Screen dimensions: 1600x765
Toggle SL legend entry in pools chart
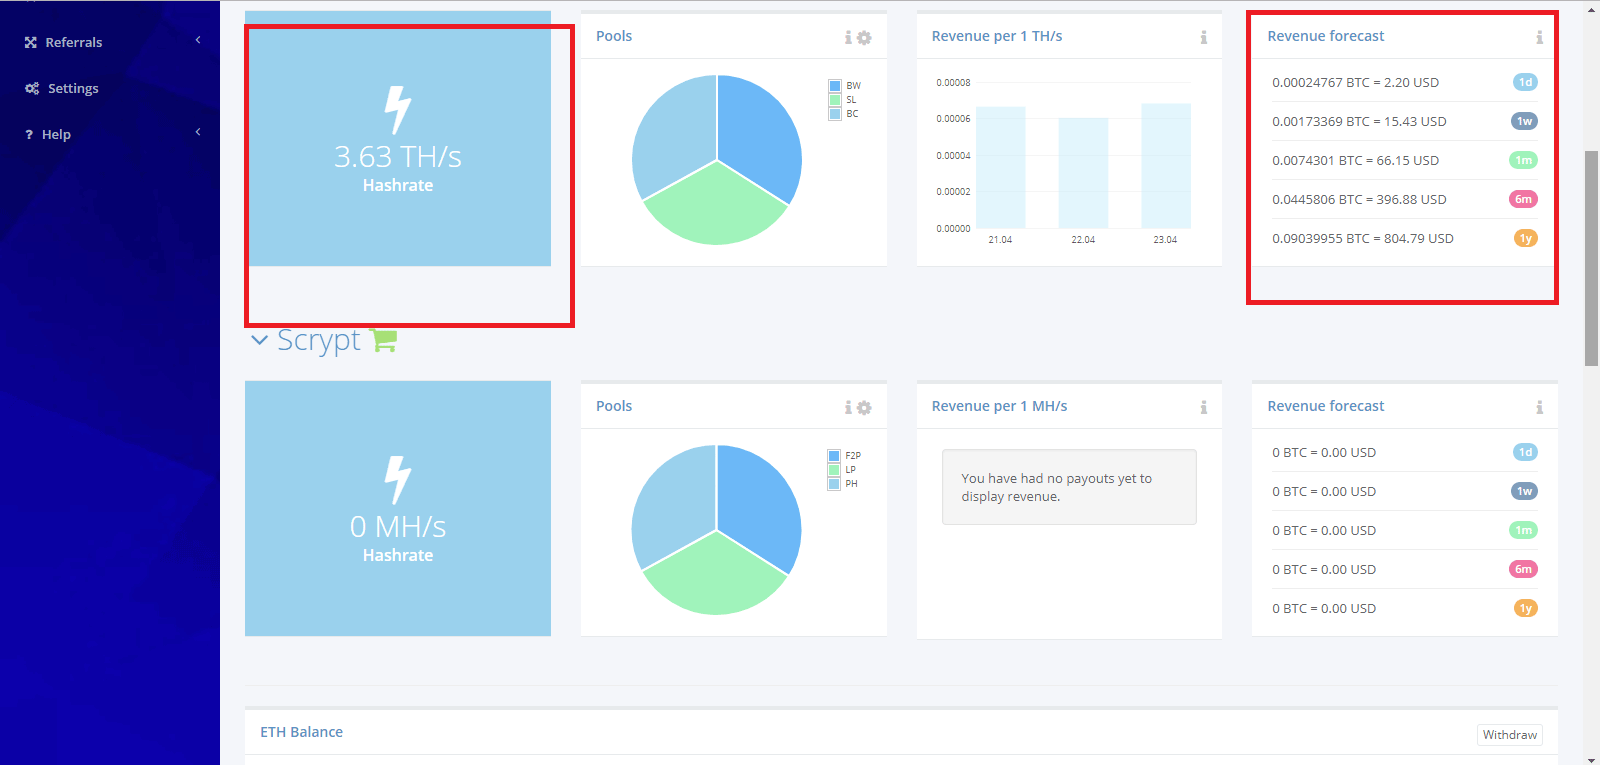tap(843, 100)
